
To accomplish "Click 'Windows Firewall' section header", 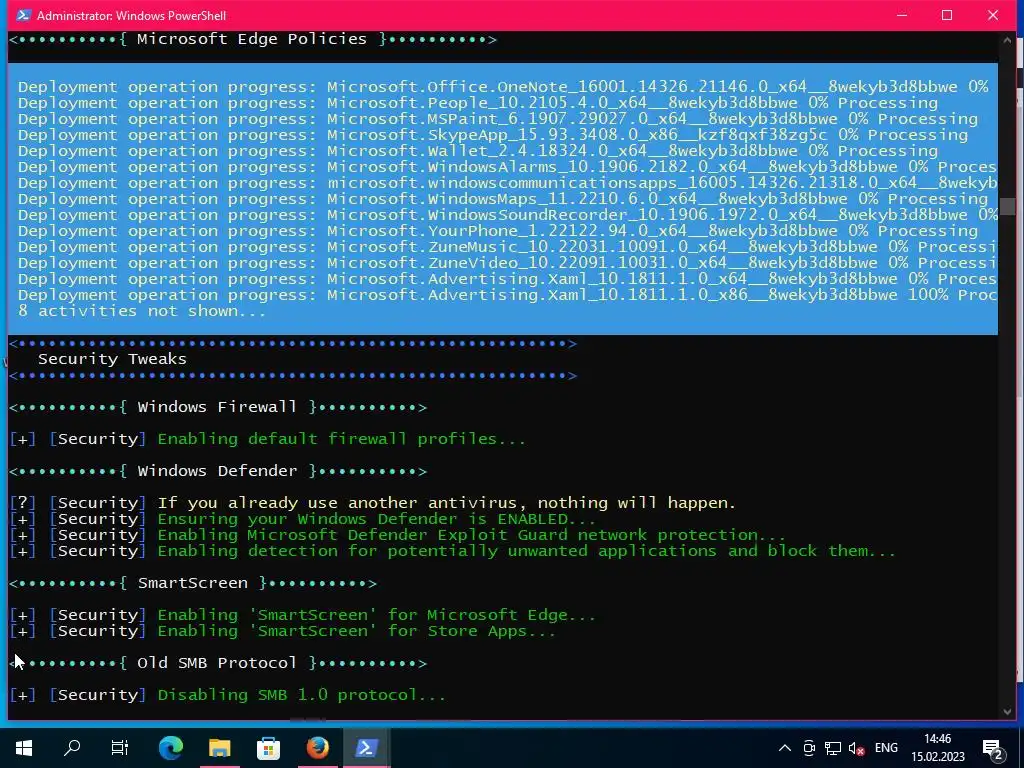I will coord(218,407).
